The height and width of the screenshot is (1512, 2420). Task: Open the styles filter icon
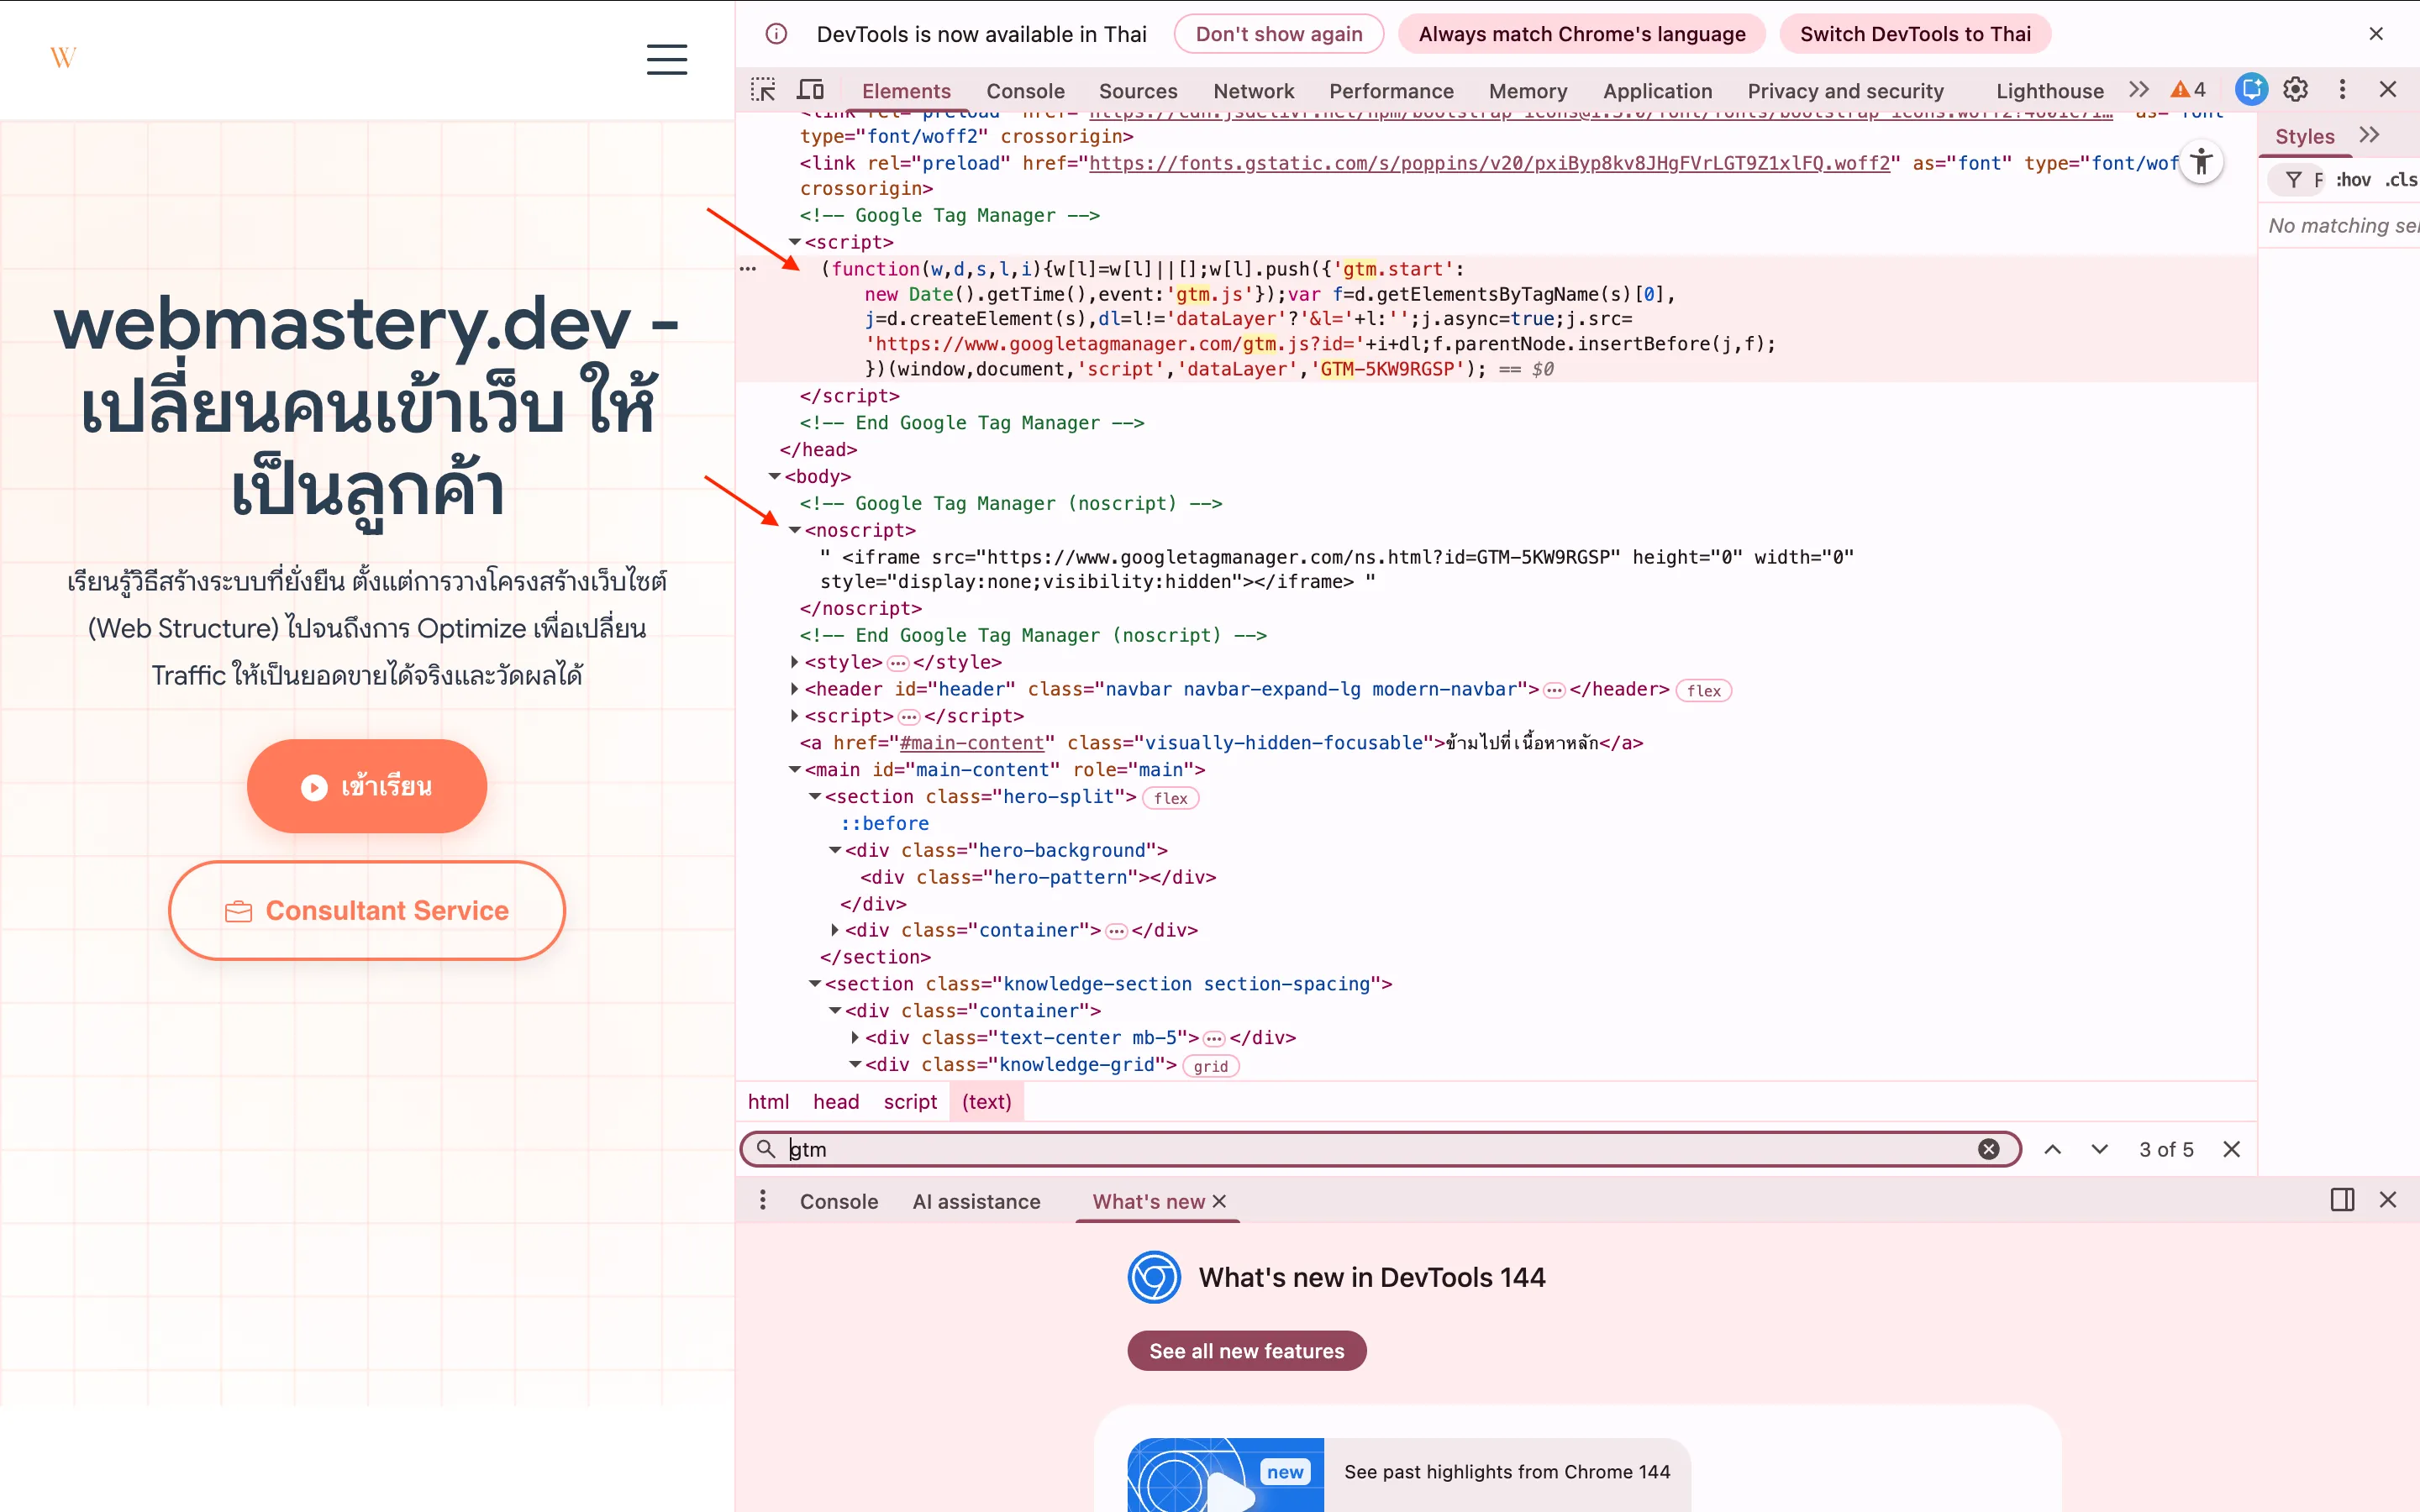(x=2294, y=179)
